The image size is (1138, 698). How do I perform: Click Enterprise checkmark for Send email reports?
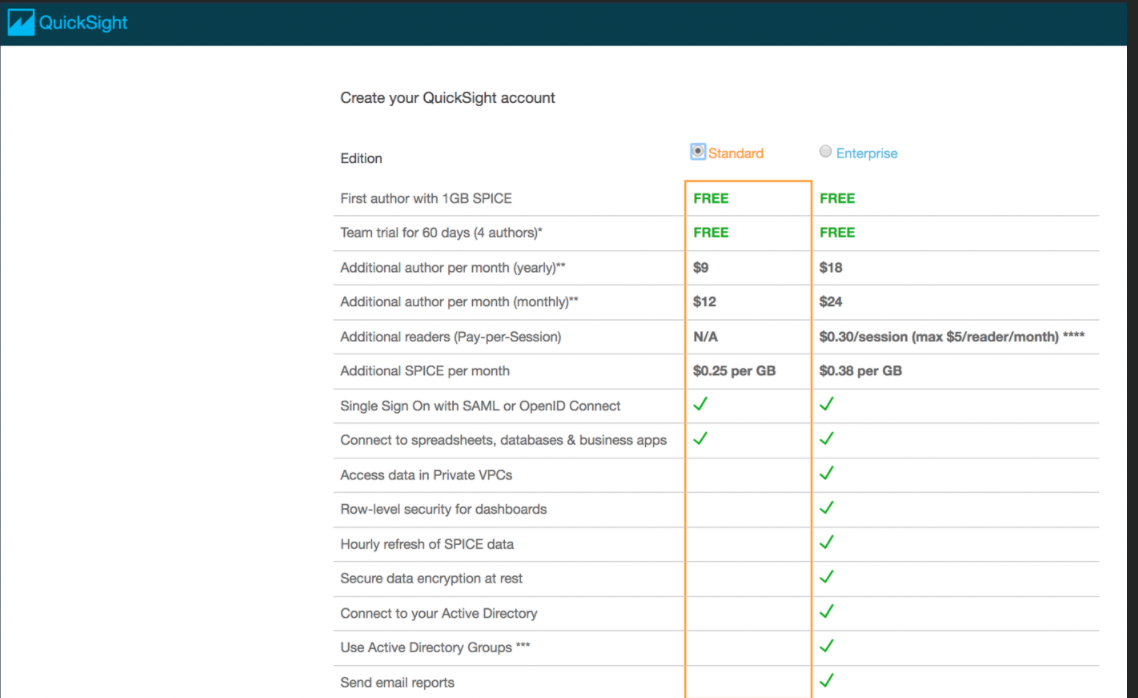827,681
